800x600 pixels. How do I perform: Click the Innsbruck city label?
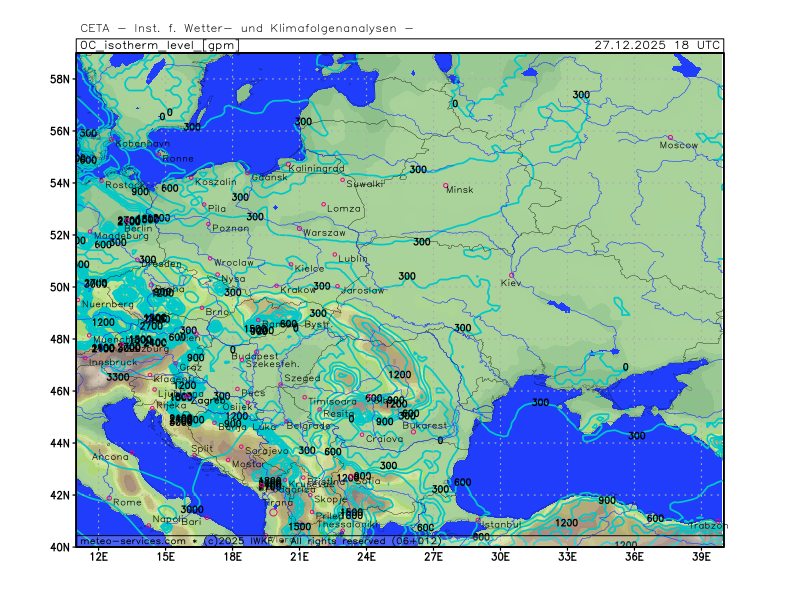point(111,362)
